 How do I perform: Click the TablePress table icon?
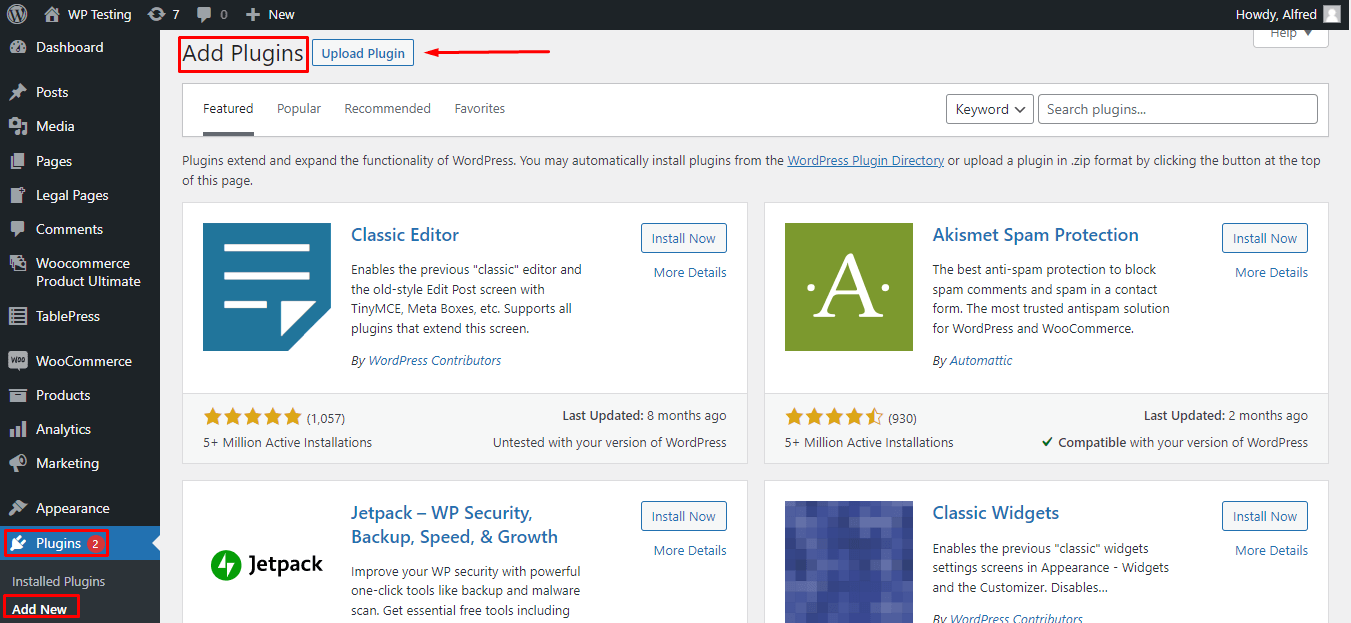click(x=17, y=316)
